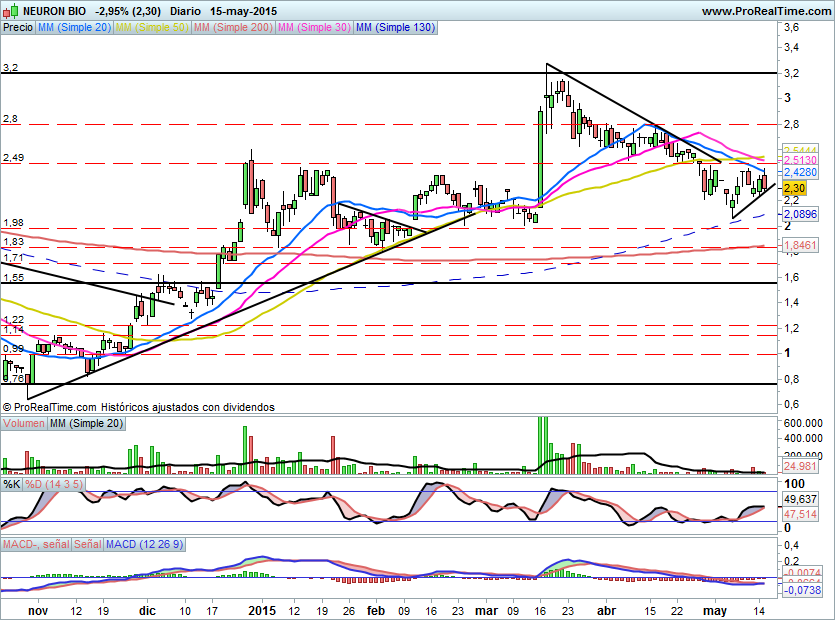Click the red MM (Simple 200) label

tap(231, 28)
